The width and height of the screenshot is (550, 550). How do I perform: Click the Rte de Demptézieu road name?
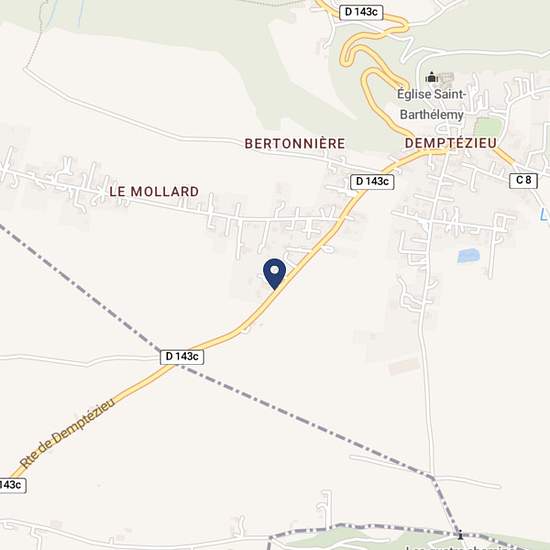(67, 432)
